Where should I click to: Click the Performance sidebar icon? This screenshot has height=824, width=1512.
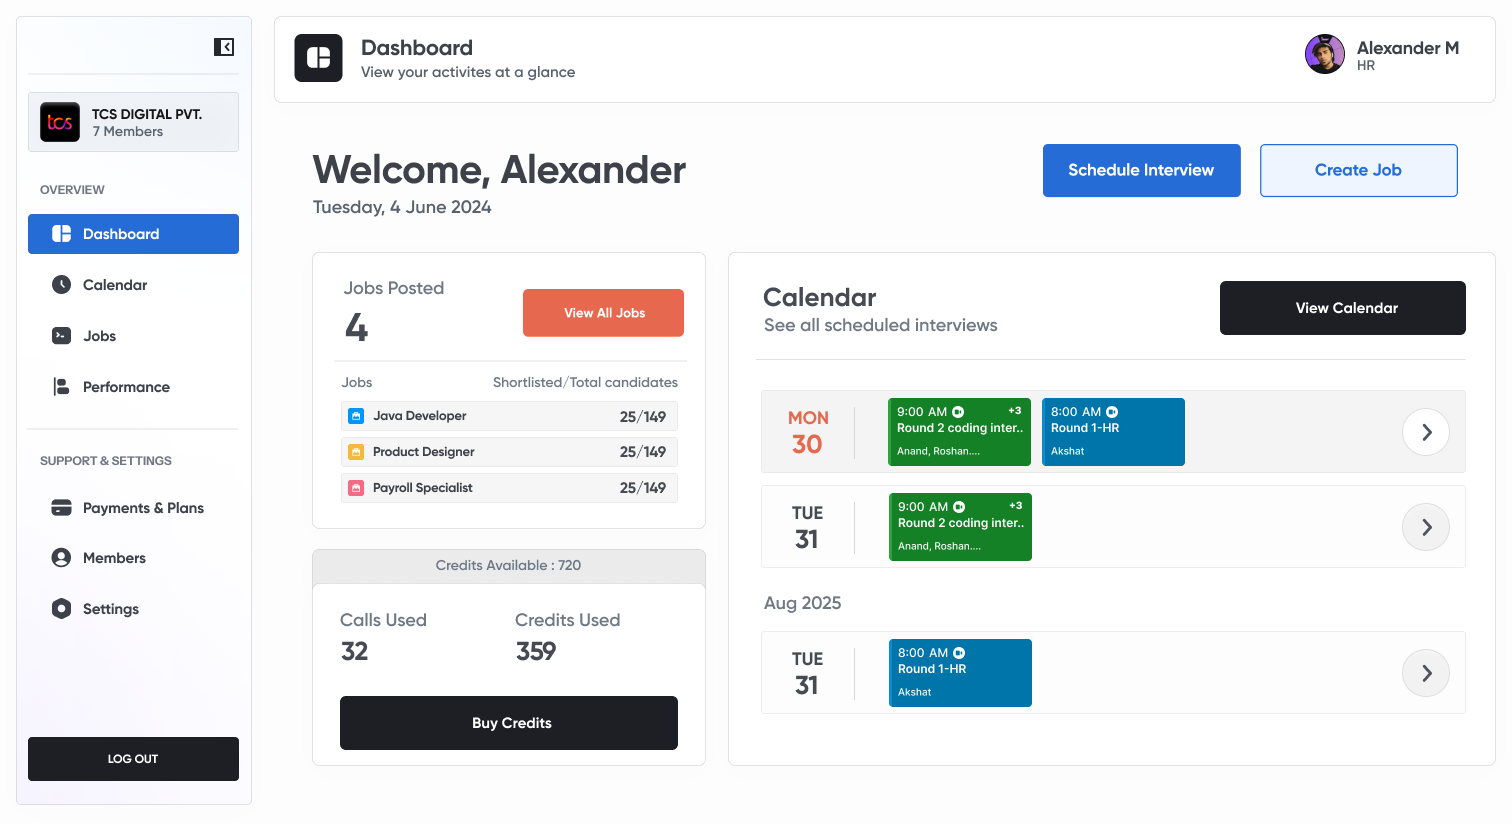[62, 386]
